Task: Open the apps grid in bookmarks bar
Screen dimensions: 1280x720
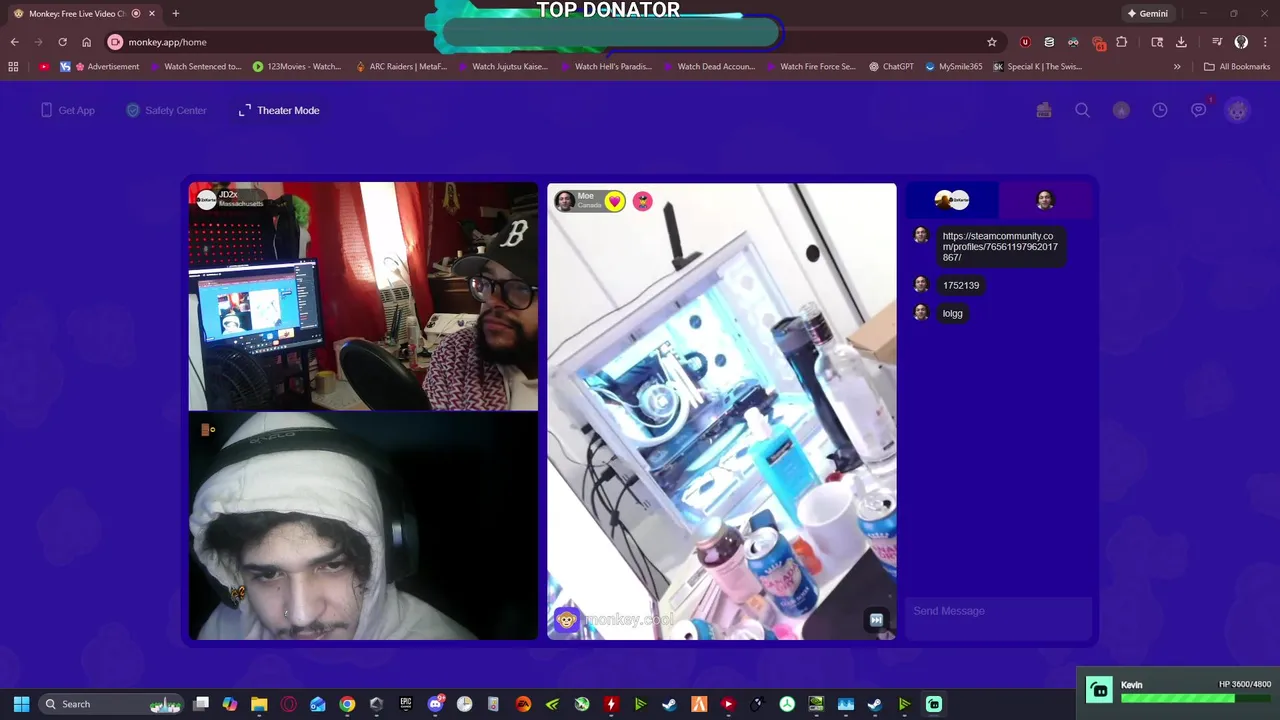Action: (x=13, y=67)
